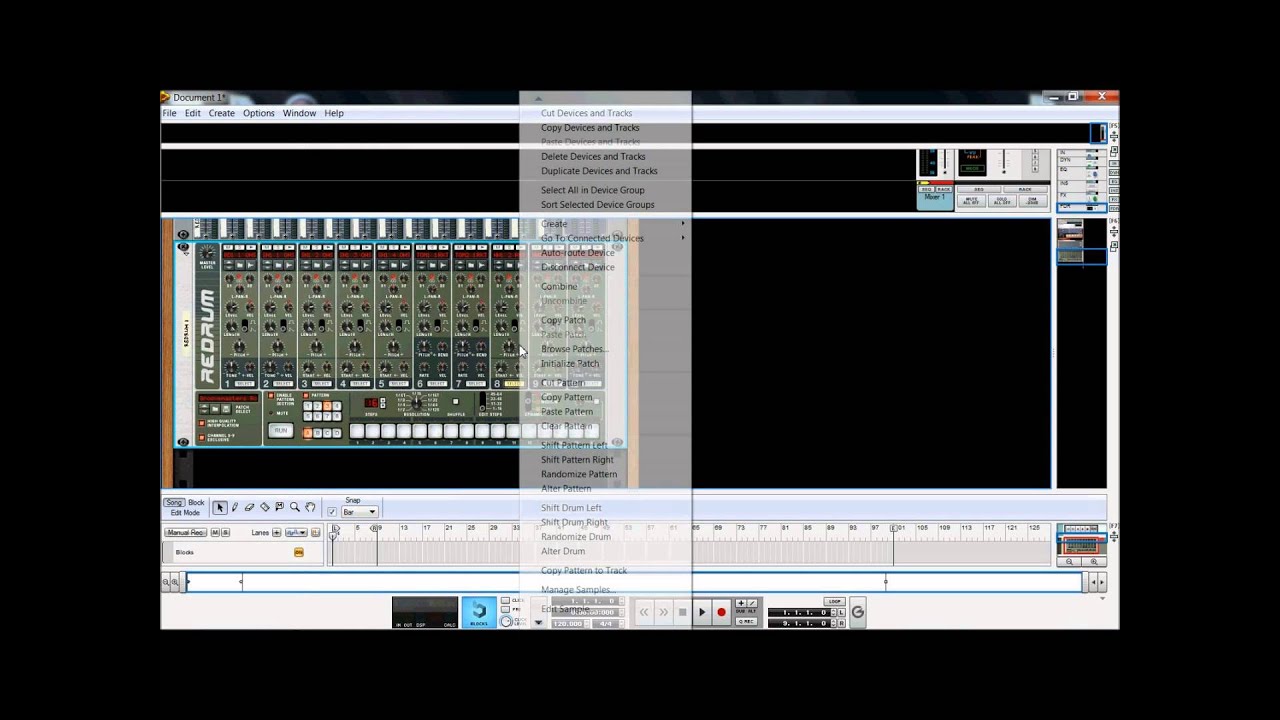Open the Window menu

299,113
